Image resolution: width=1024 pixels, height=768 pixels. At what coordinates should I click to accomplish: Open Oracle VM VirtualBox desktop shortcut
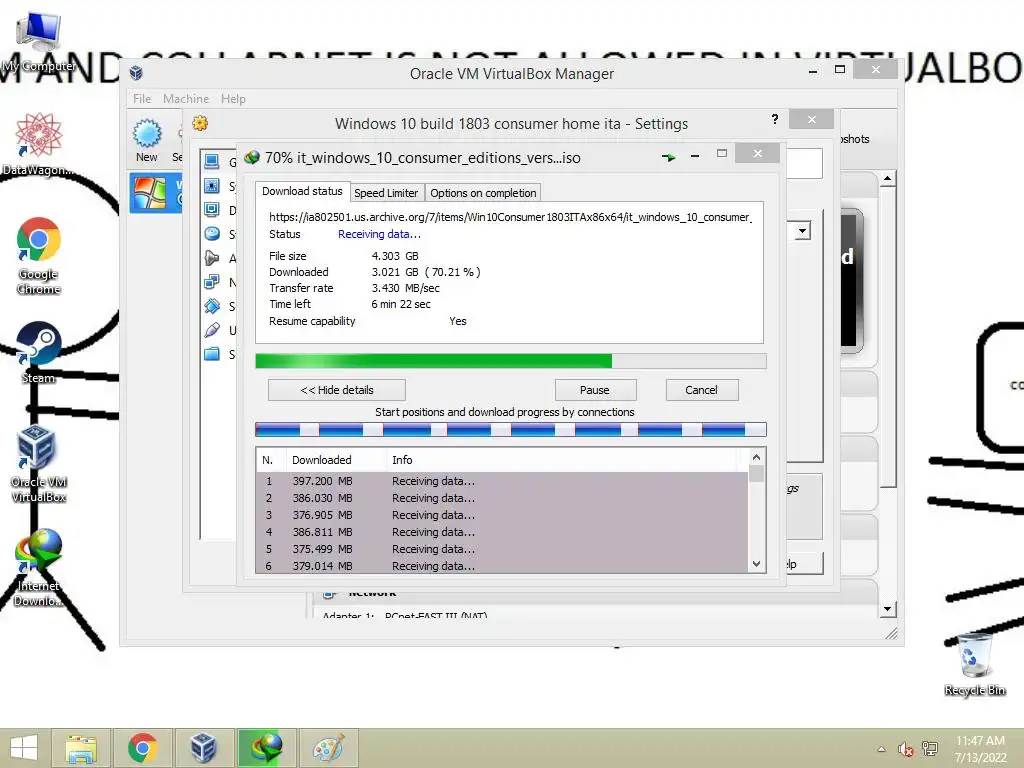(x=38, y=464)
